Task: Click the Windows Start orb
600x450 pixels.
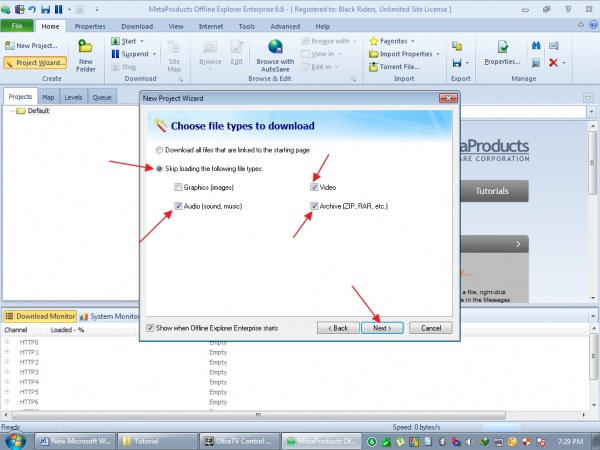Action: click(15, 441)
